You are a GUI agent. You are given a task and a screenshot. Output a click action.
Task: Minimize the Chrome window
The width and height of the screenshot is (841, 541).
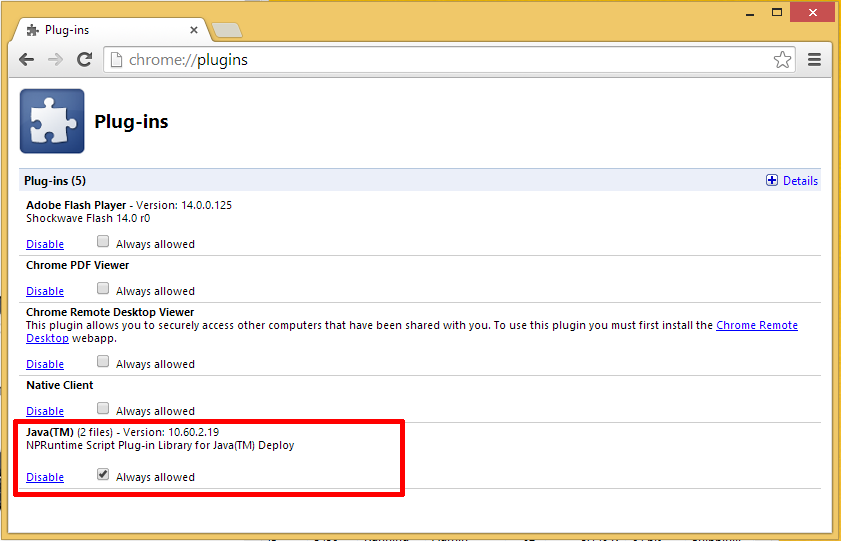pos(750,13)
